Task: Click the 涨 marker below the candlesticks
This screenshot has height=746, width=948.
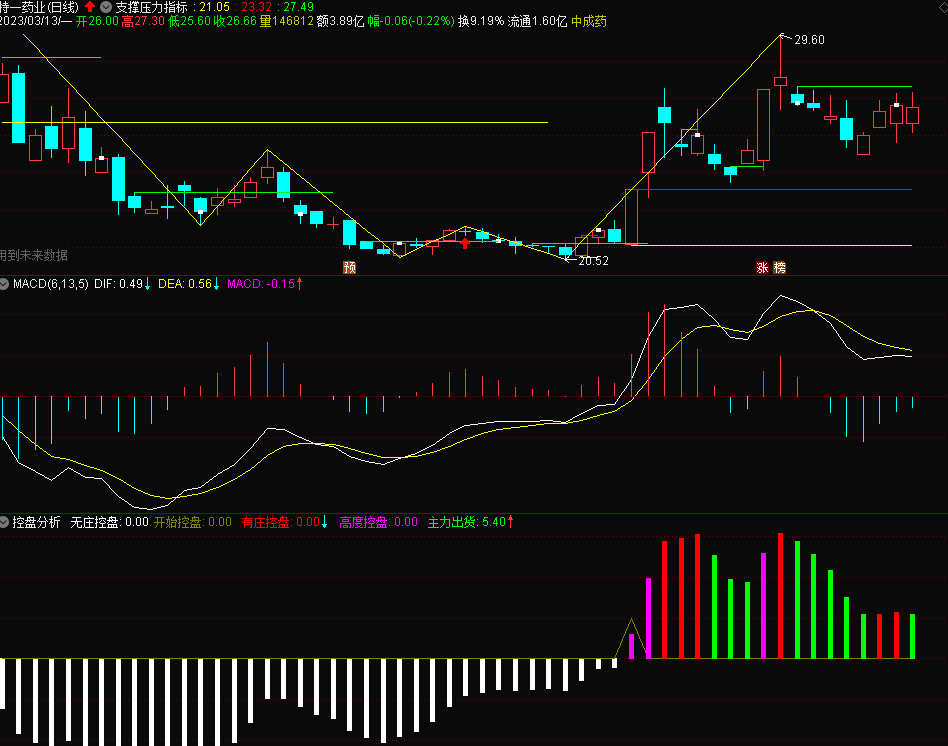Action: click(762, 267)
